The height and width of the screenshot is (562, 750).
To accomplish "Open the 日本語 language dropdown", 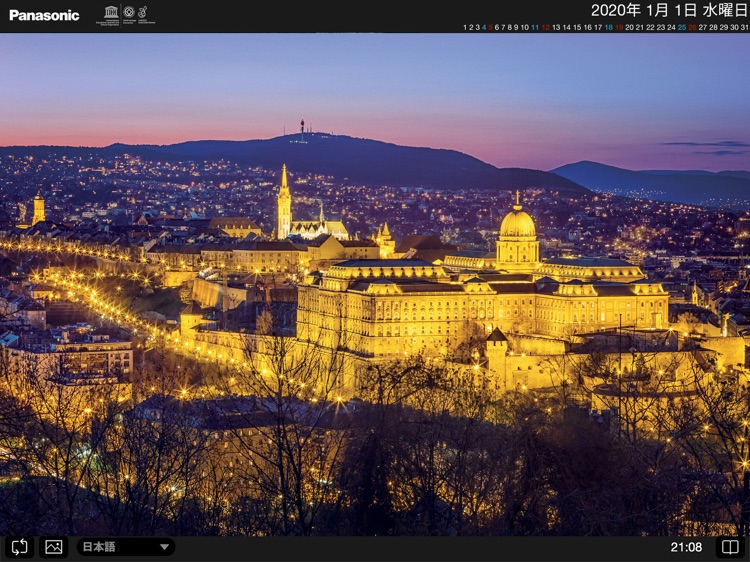I will point(126,547).
